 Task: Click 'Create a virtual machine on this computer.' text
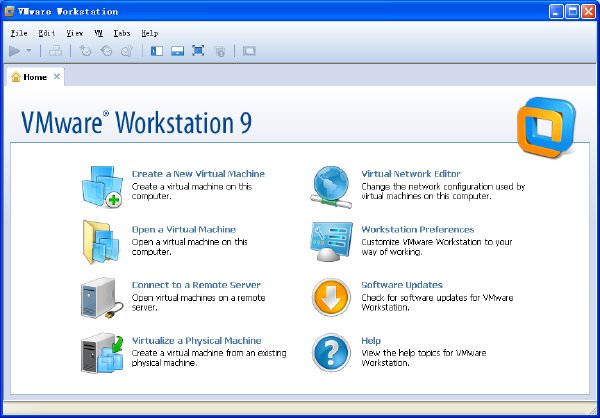[x=192, y=191]
